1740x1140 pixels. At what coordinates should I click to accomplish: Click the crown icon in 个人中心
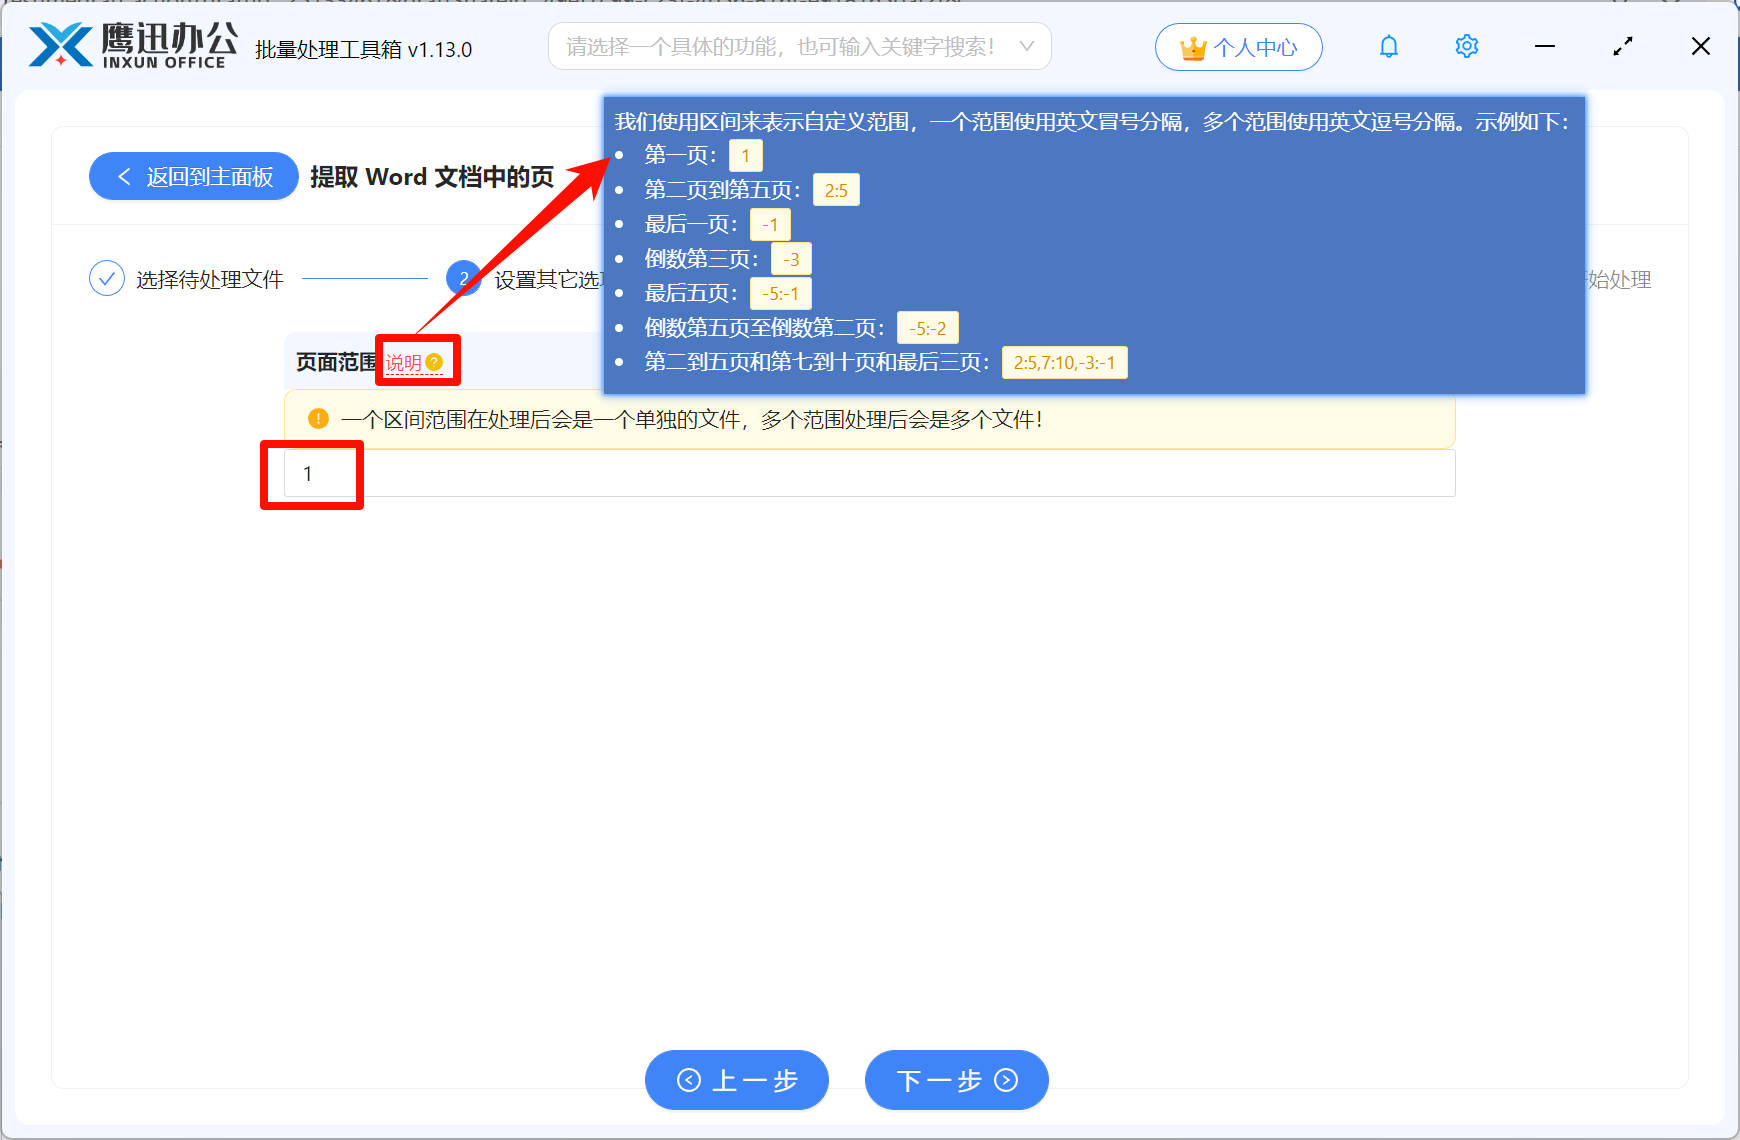(x=1192, y=46)
